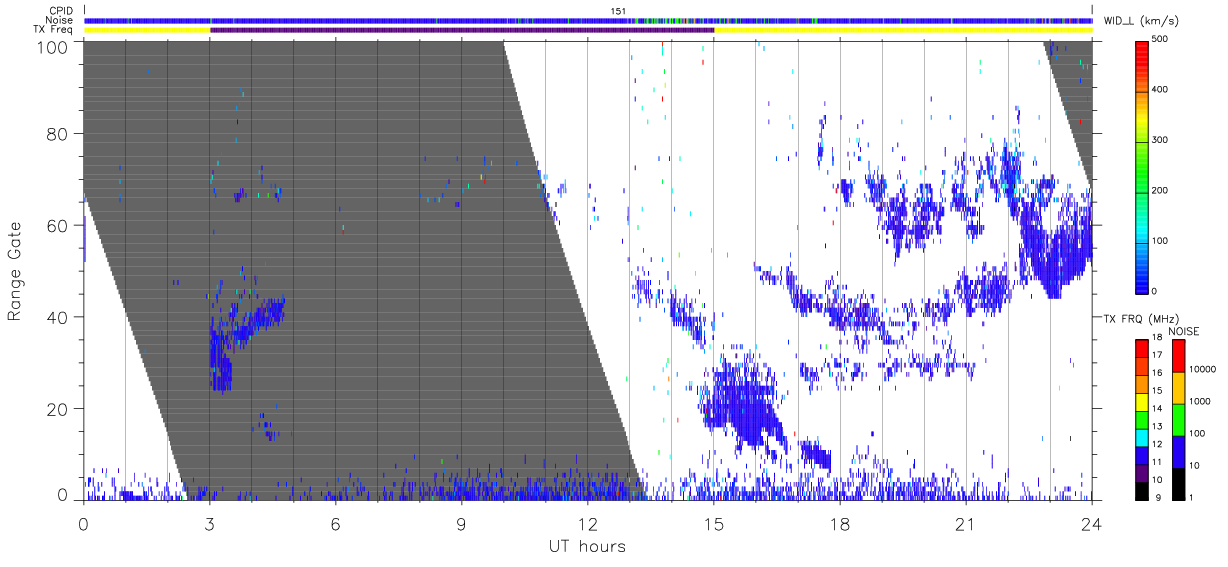1228x567 pixels.
Task: Click the black swatch in frequency legend
Action: (x=1141, y=491)
